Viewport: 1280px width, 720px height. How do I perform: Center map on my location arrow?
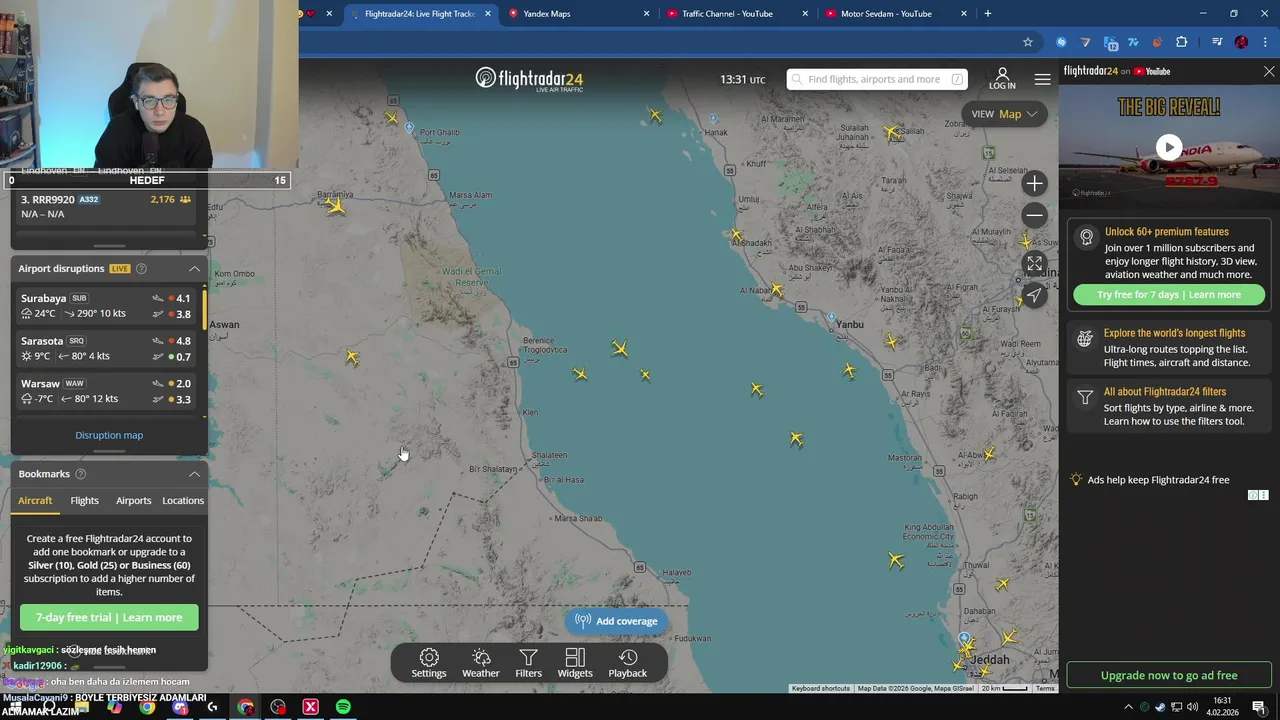click(1035, 295)
